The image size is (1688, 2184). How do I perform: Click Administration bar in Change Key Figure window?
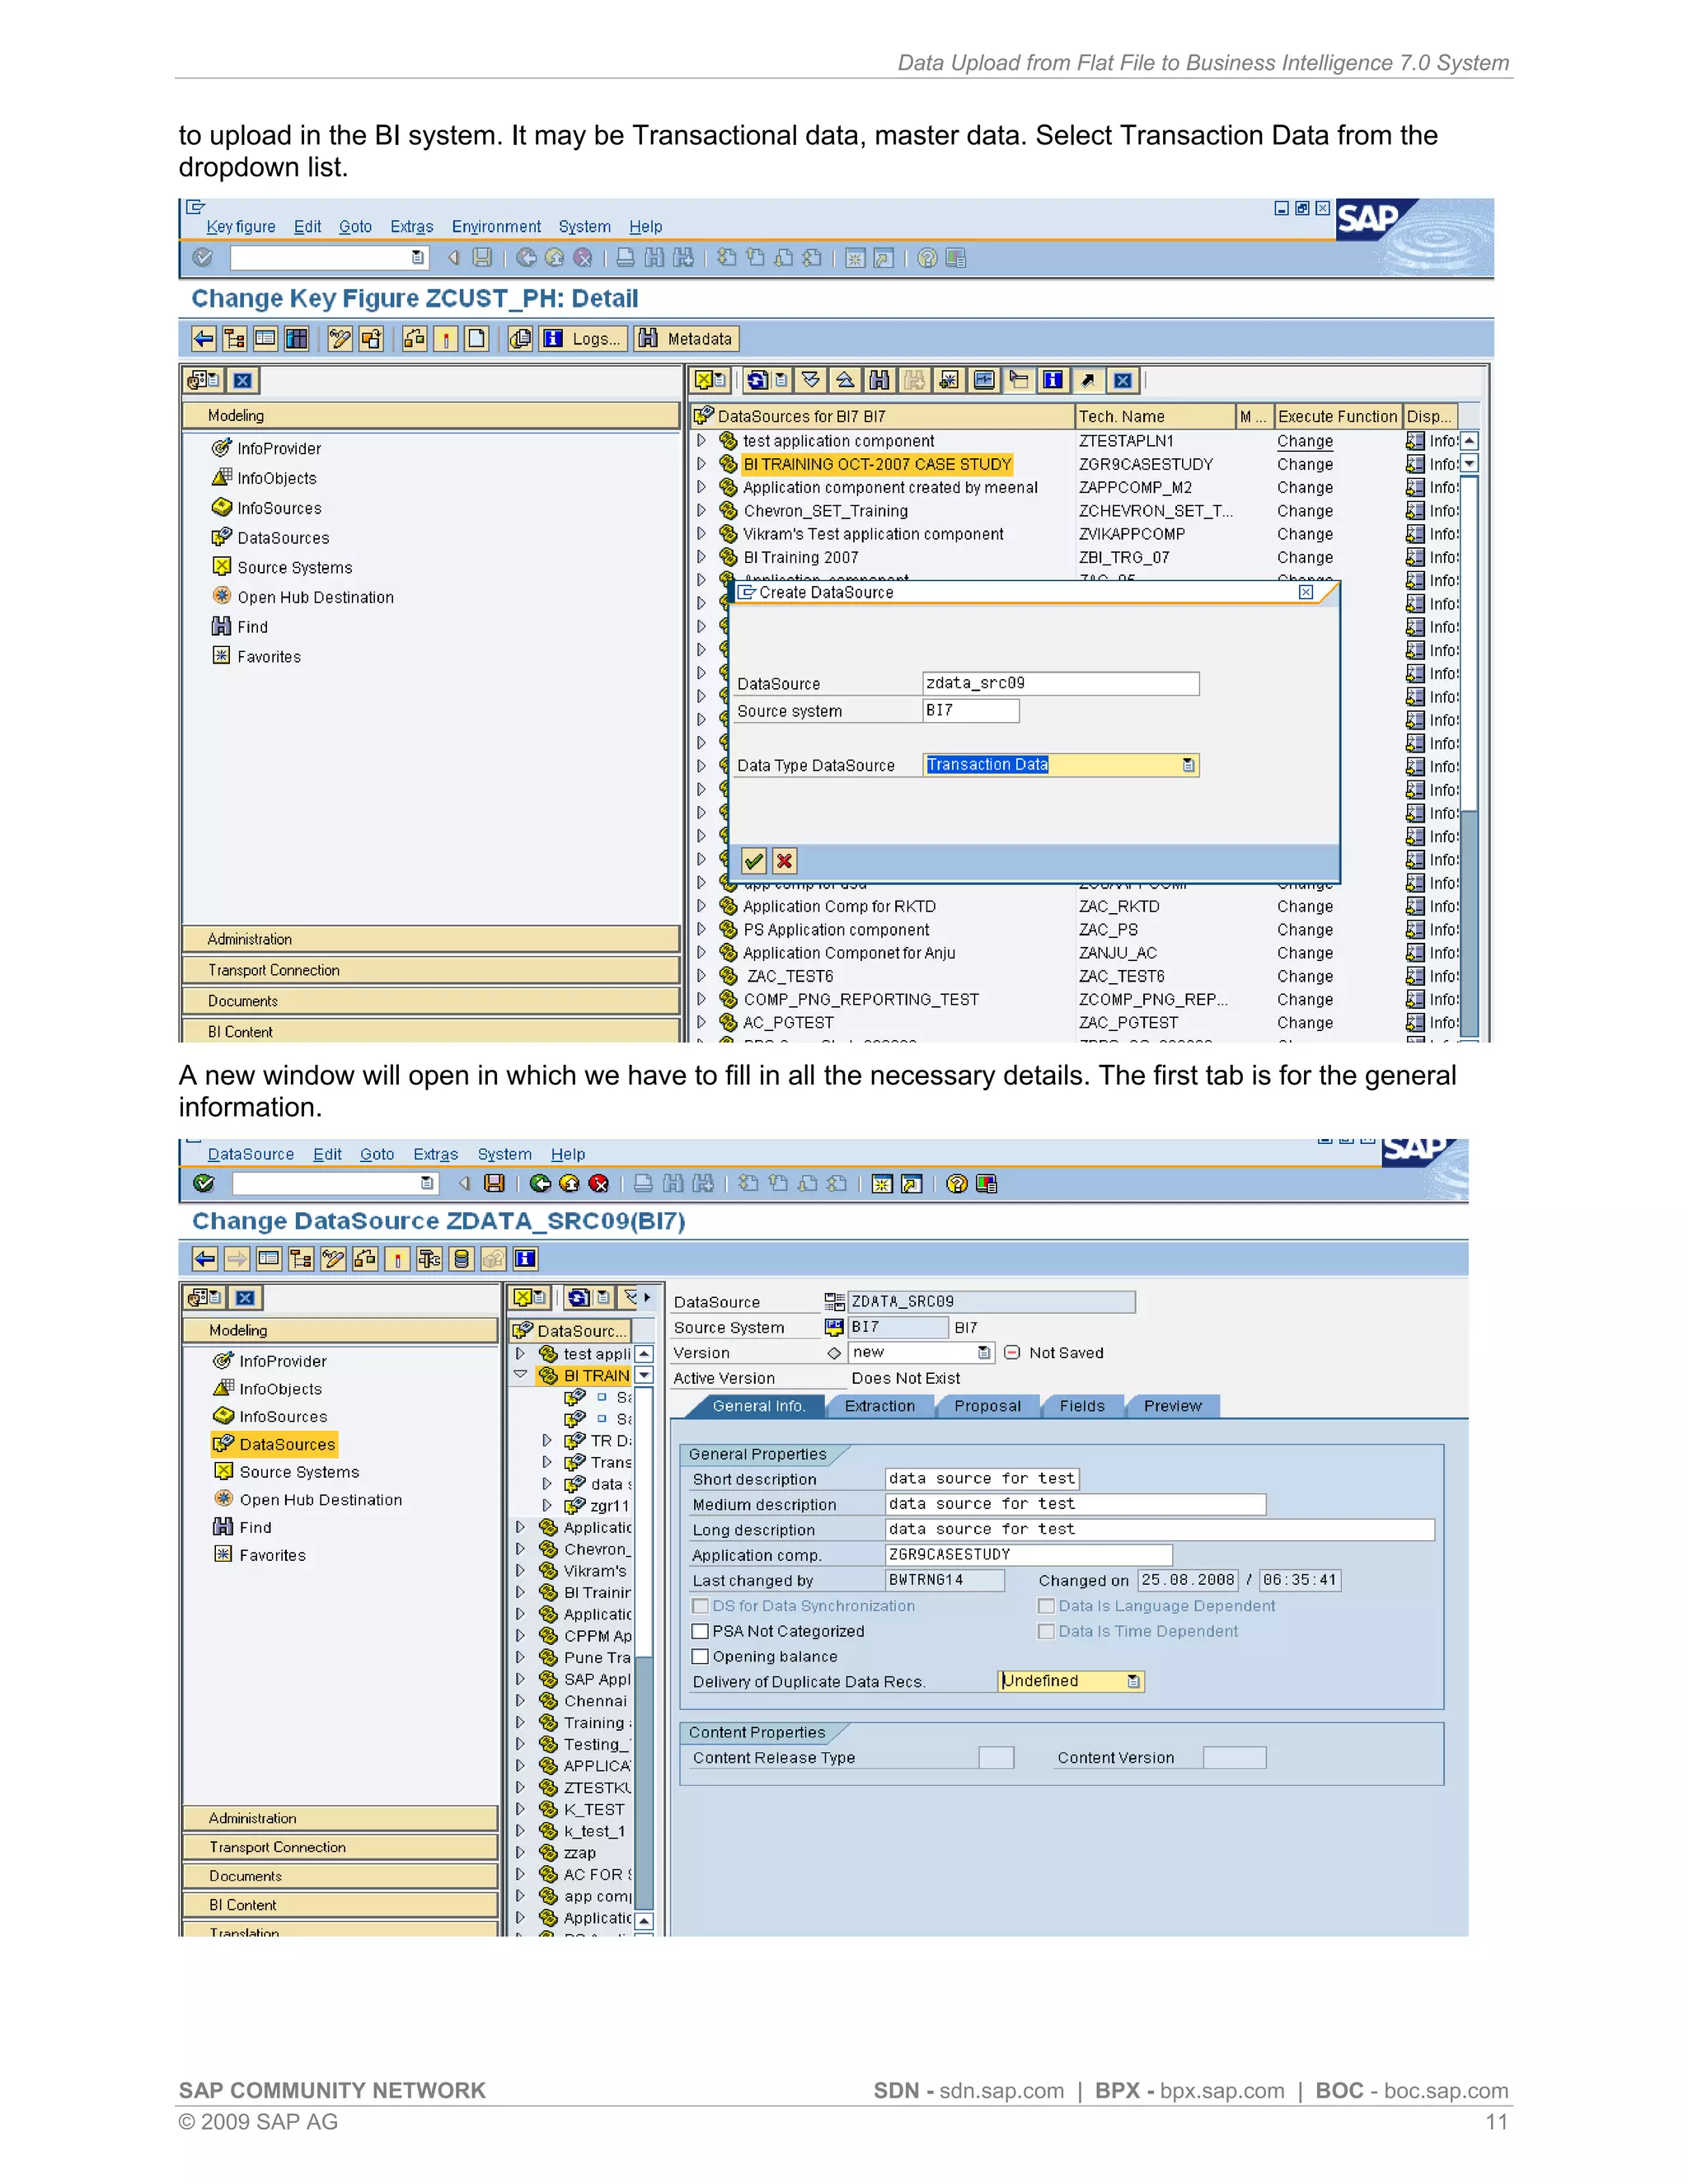coord(431,939)
